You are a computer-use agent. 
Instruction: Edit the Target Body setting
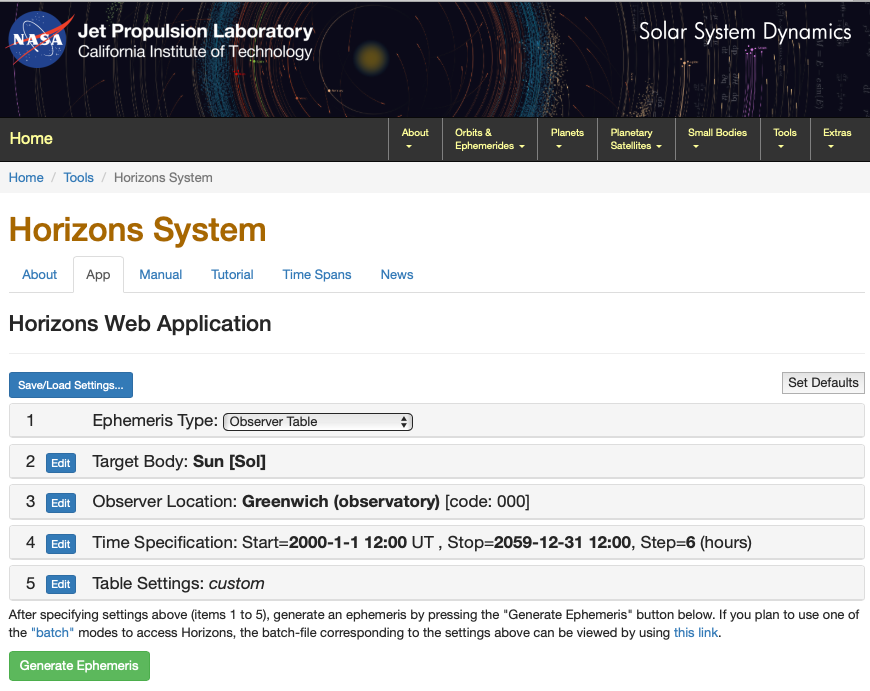tap(60, 463)
